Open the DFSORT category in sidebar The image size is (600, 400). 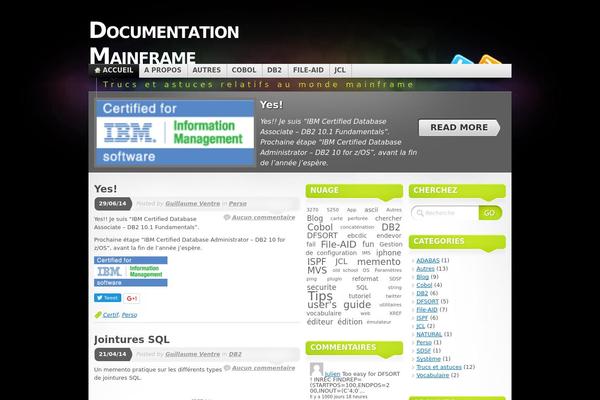tap(427, 301)
